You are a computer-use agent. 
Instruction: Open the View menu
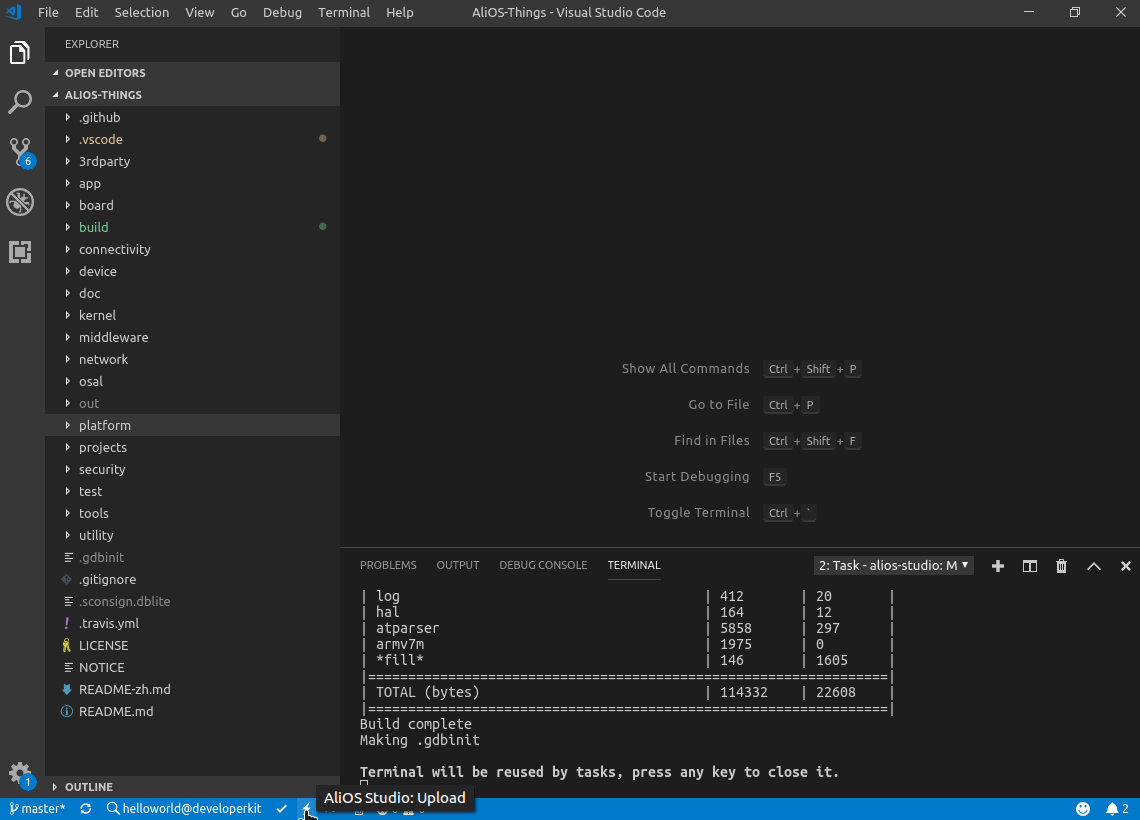199,12
